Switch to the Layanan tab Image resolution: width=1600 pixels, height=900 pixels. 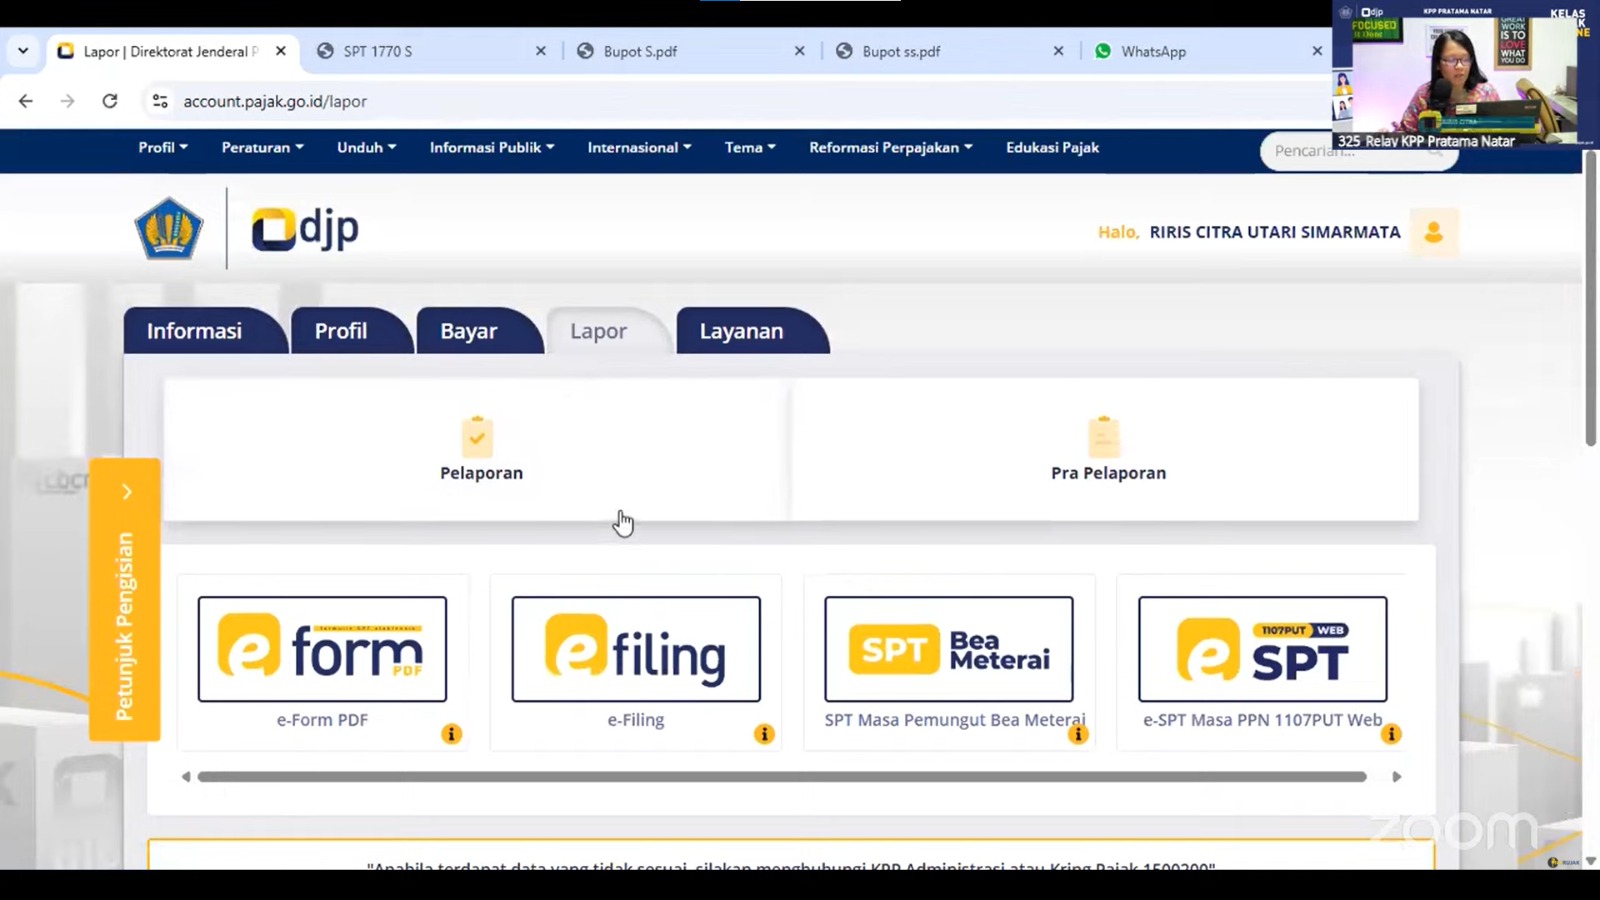tap(741, 331)
